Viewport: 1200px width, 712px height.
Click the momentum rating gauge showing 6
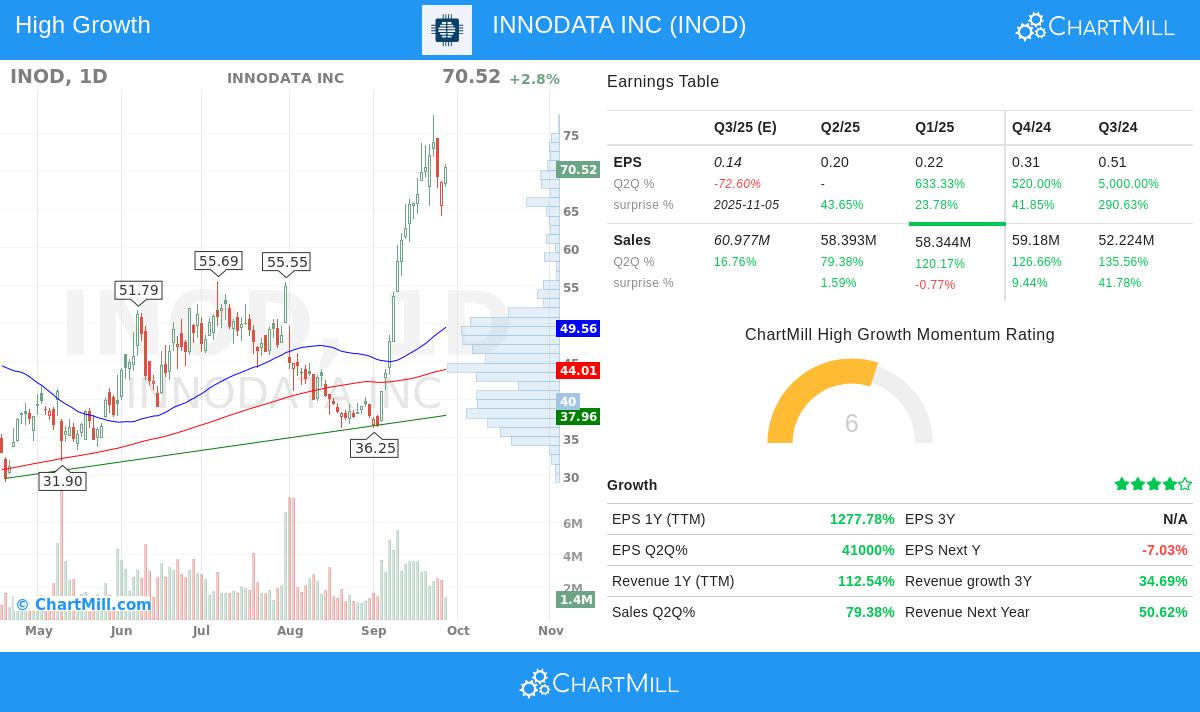(x=850, y=401)
